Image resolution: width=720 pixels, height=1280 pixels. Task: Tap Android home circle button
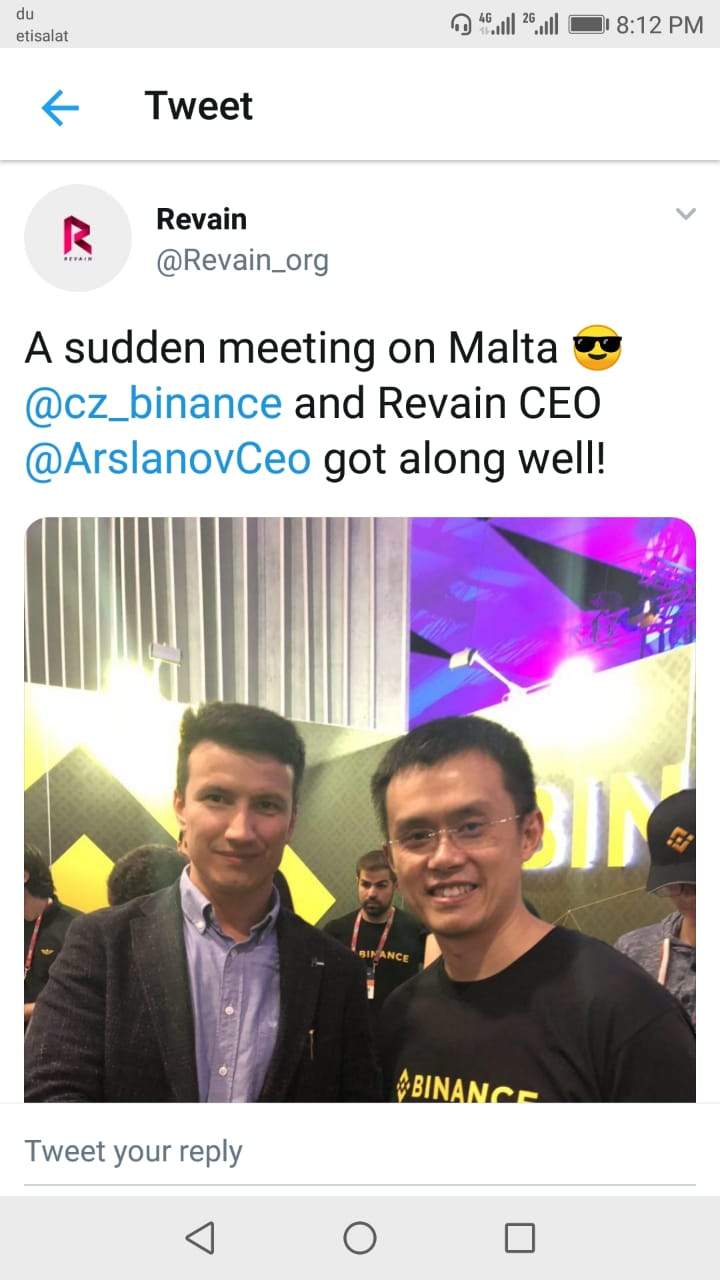(x=360, y=1238)
